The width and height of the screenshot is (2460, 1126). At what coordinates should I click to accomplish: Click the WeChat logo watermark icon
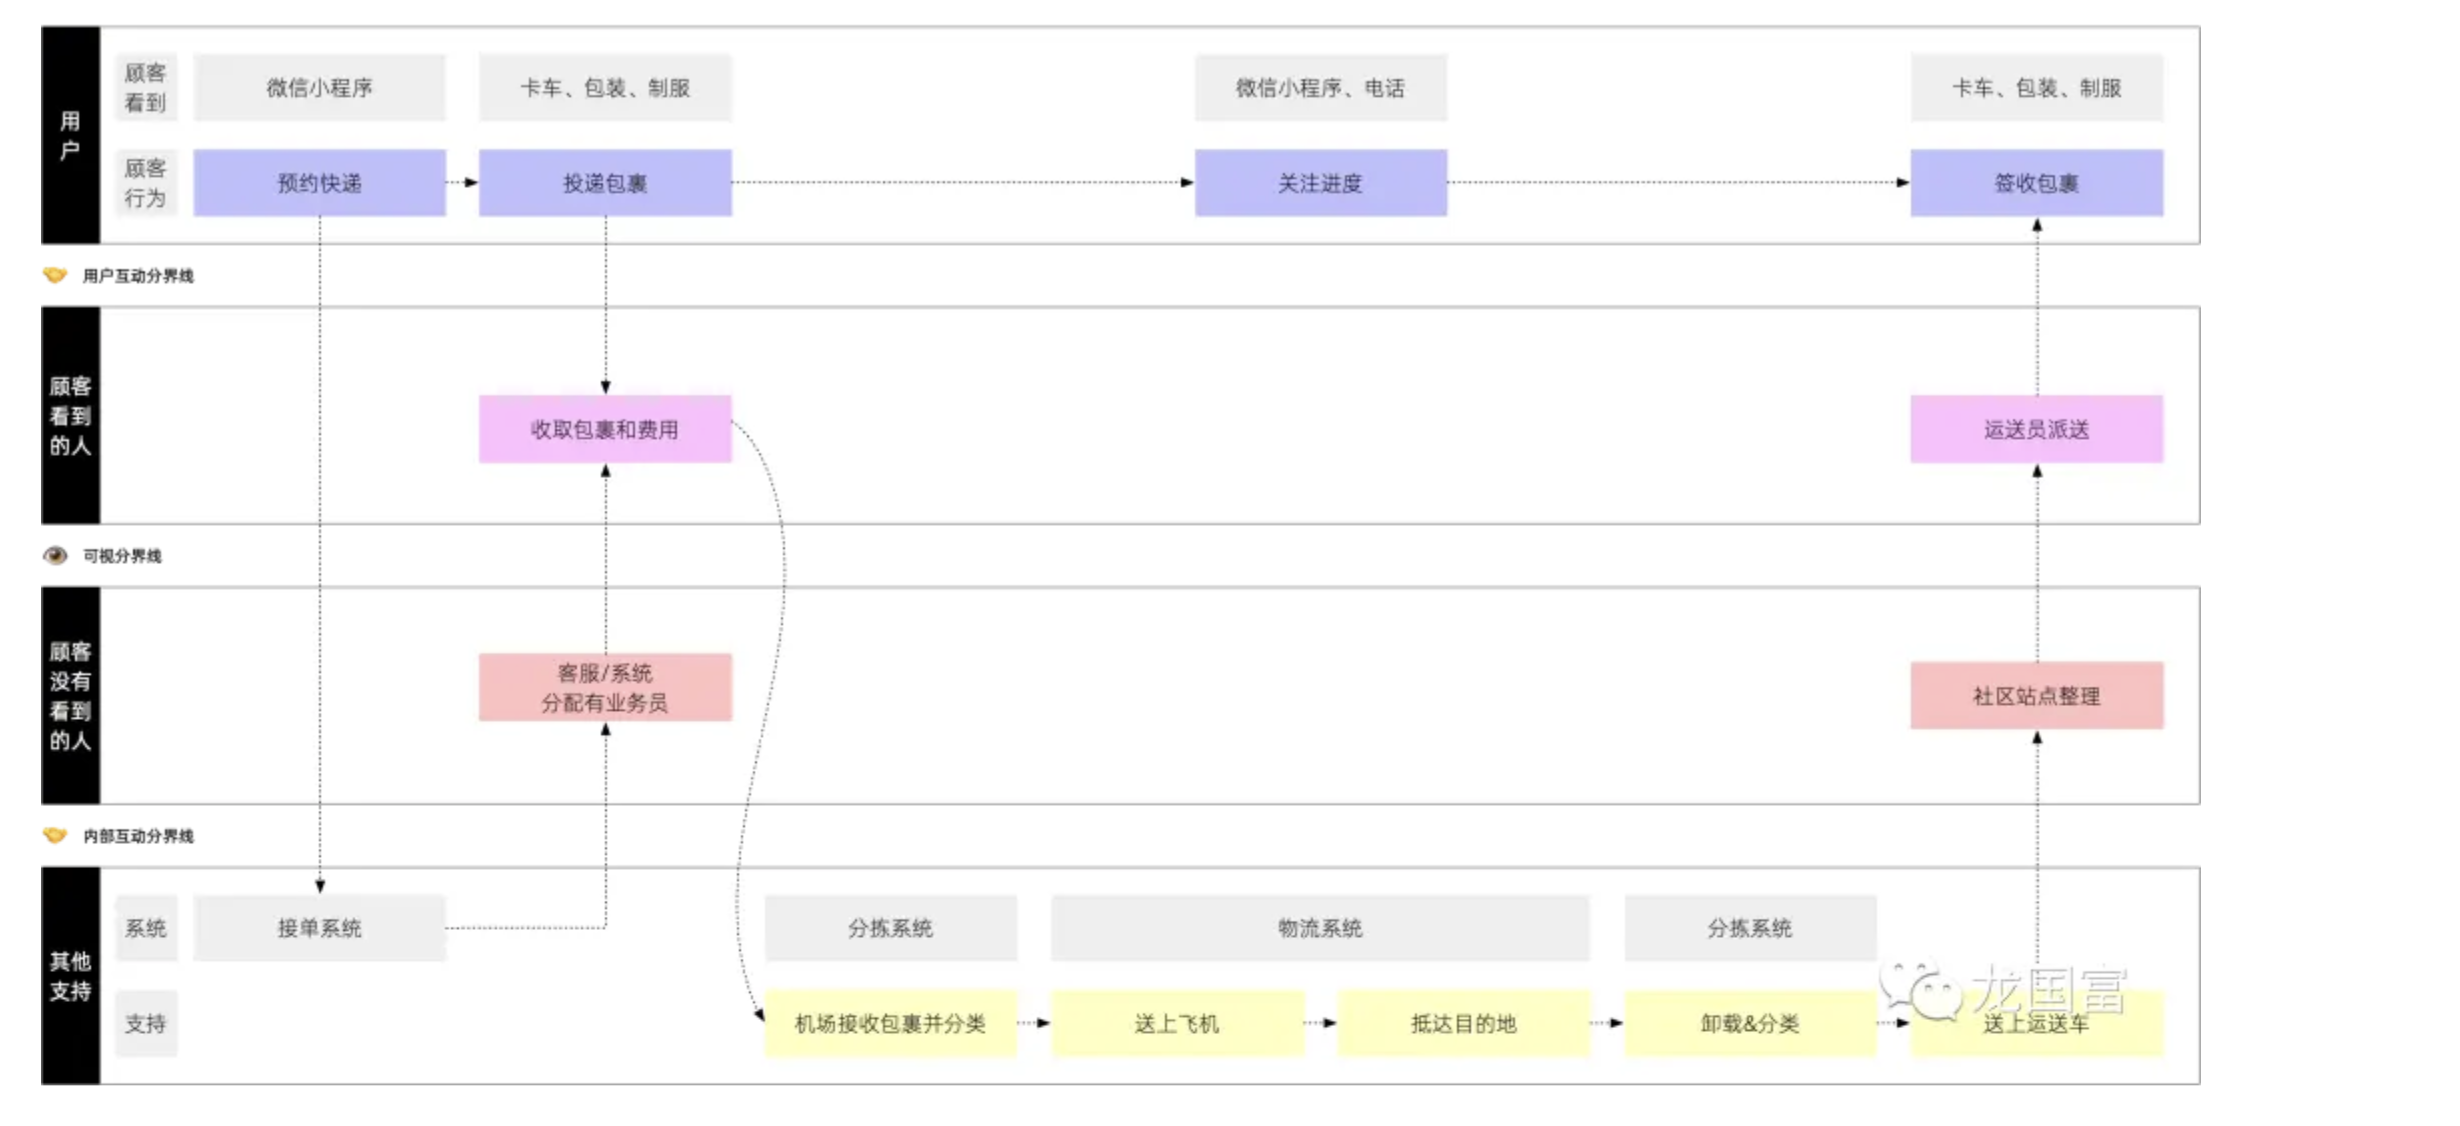(1920, 990)
